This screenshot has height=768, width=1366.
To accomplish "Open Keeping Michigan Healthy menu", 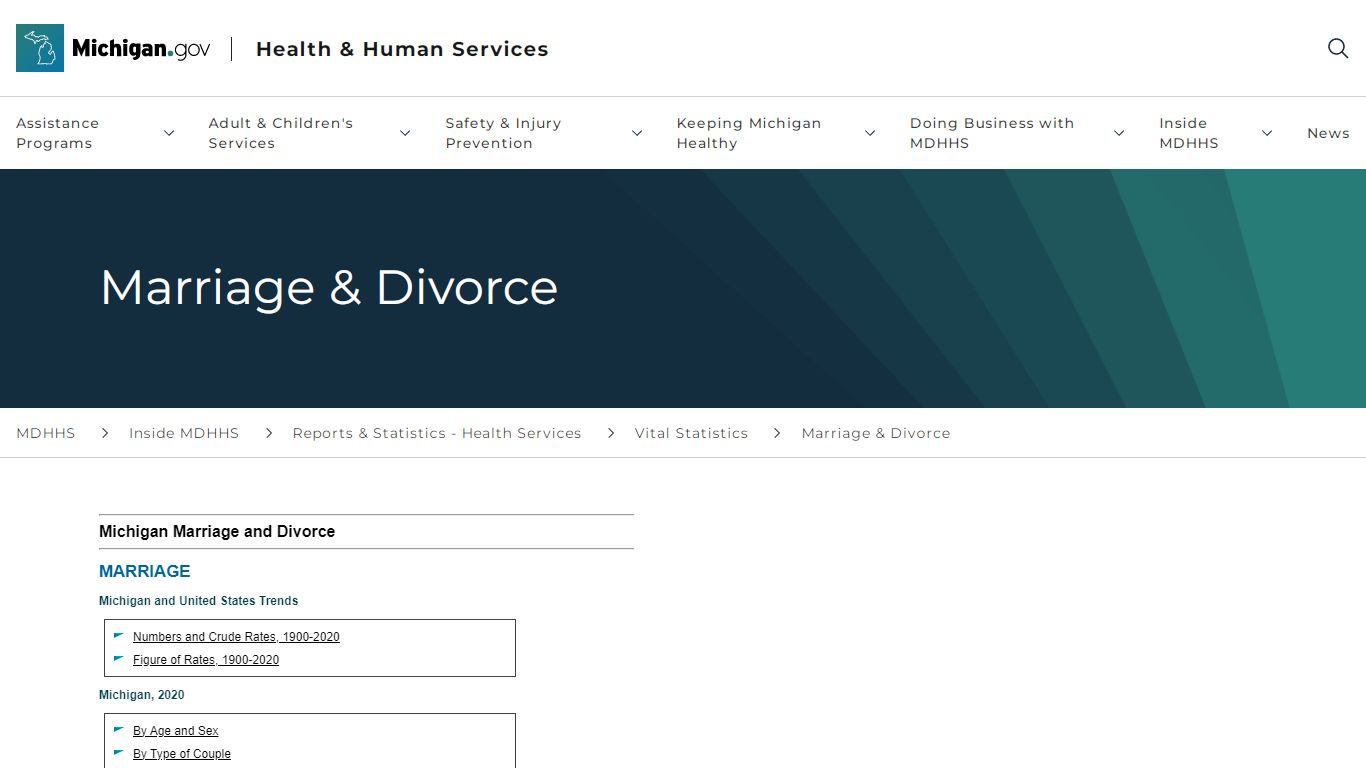I will pyautogui.click(x=749, y=133).
